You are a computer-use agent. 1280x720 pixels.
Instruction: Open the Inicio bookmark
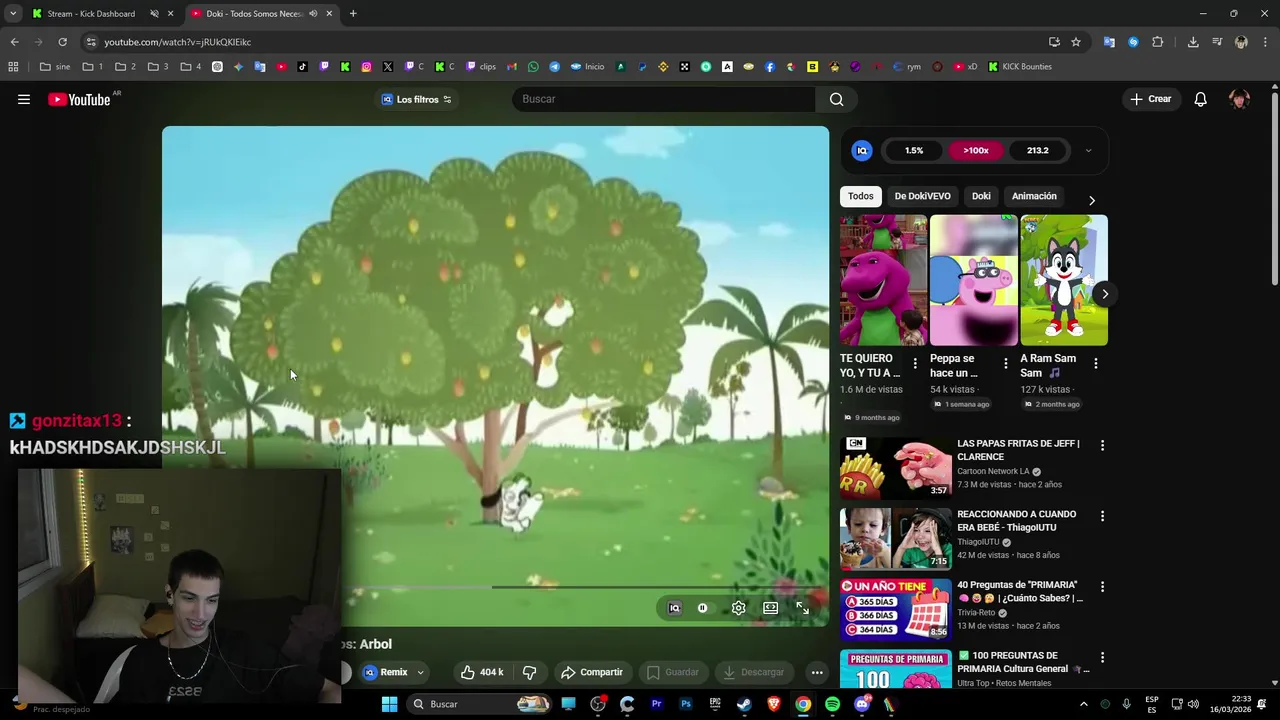587,67
